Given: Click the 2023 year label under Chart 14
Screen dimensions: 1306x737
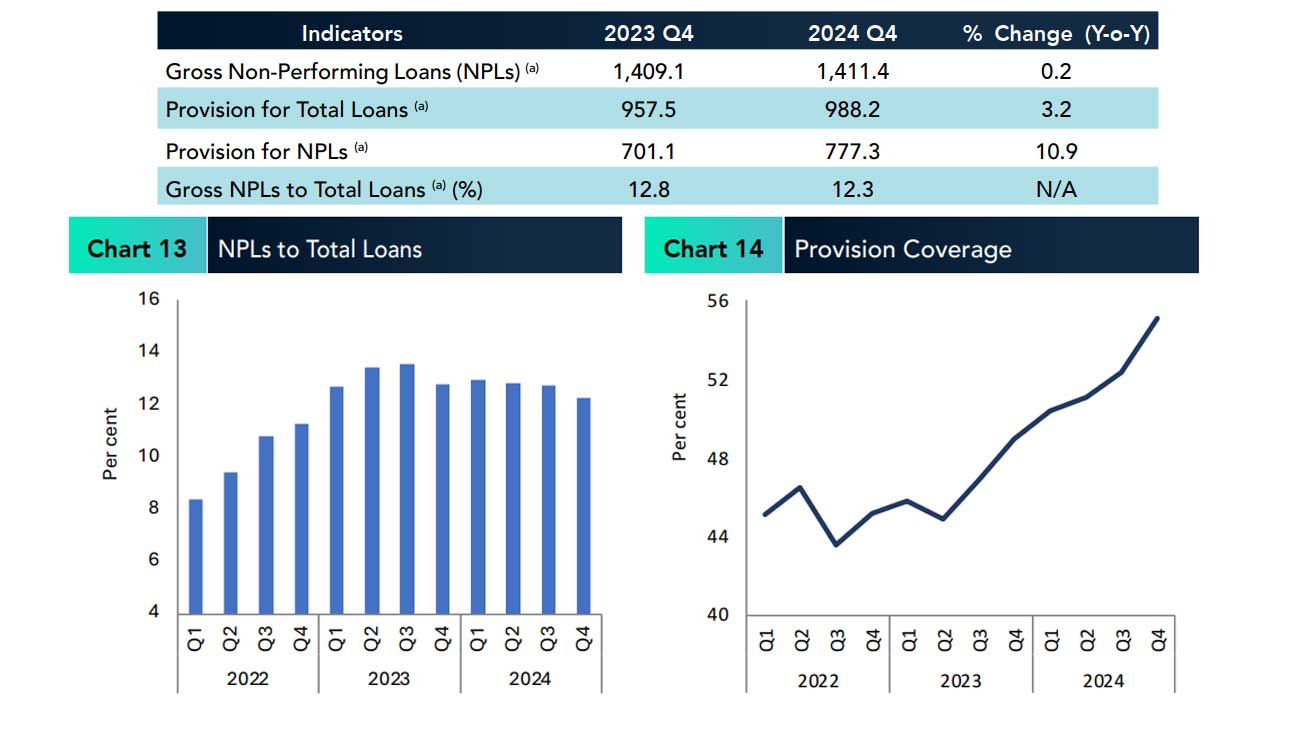Looking at the screenshot, I should point(960,680).
